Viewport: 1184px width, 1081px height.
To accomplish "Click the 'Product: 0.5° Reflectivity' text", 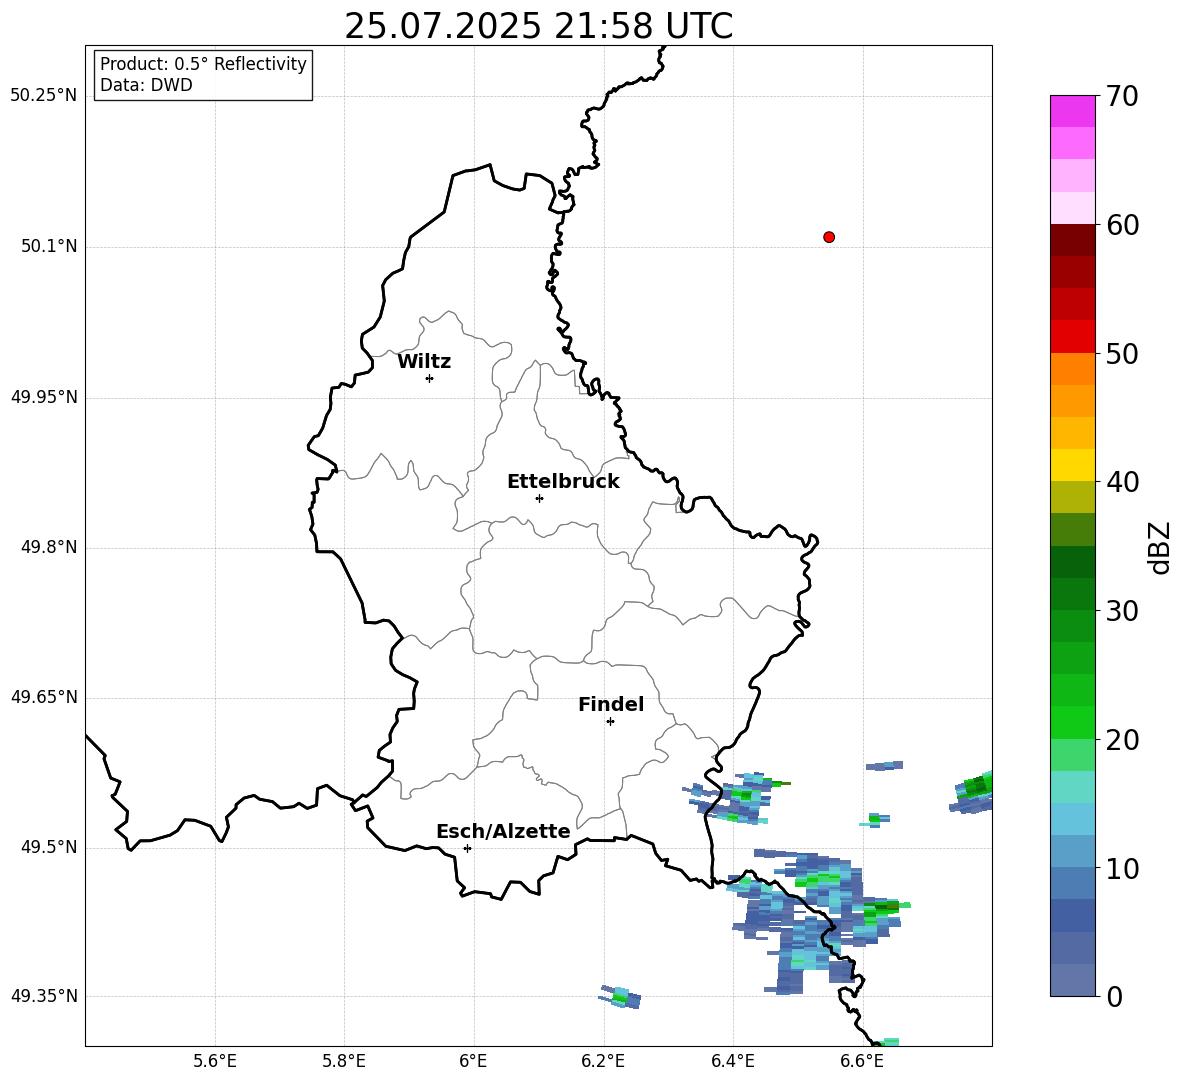I will coord(203,63).
